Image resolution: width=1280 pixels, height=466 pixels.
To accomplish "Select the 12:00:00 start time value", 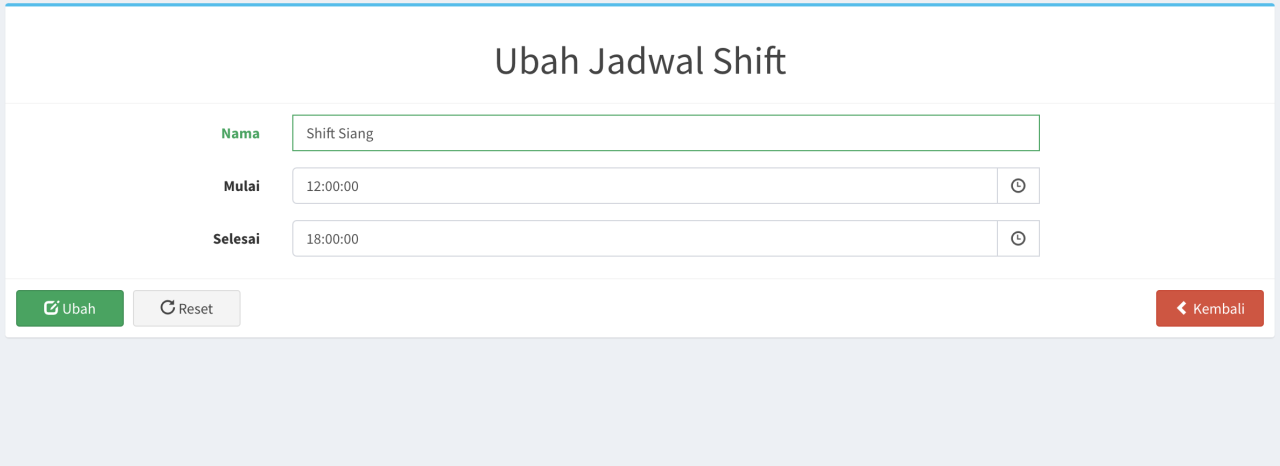I will [332, 186].
